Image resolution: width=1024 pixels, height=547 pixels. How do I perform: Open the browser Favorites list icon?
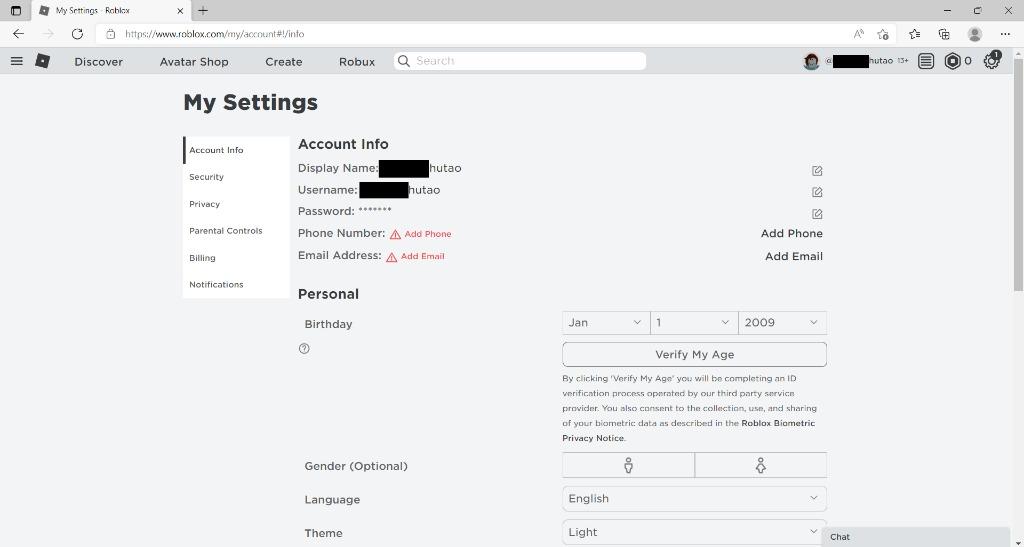(x=914, y=34)
